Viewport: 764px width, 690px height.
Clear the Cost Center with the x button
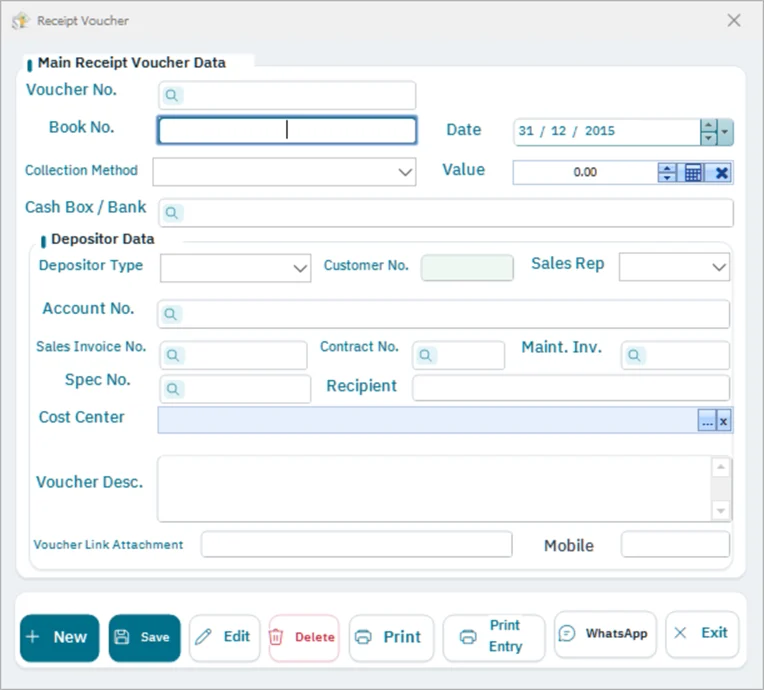724,421
